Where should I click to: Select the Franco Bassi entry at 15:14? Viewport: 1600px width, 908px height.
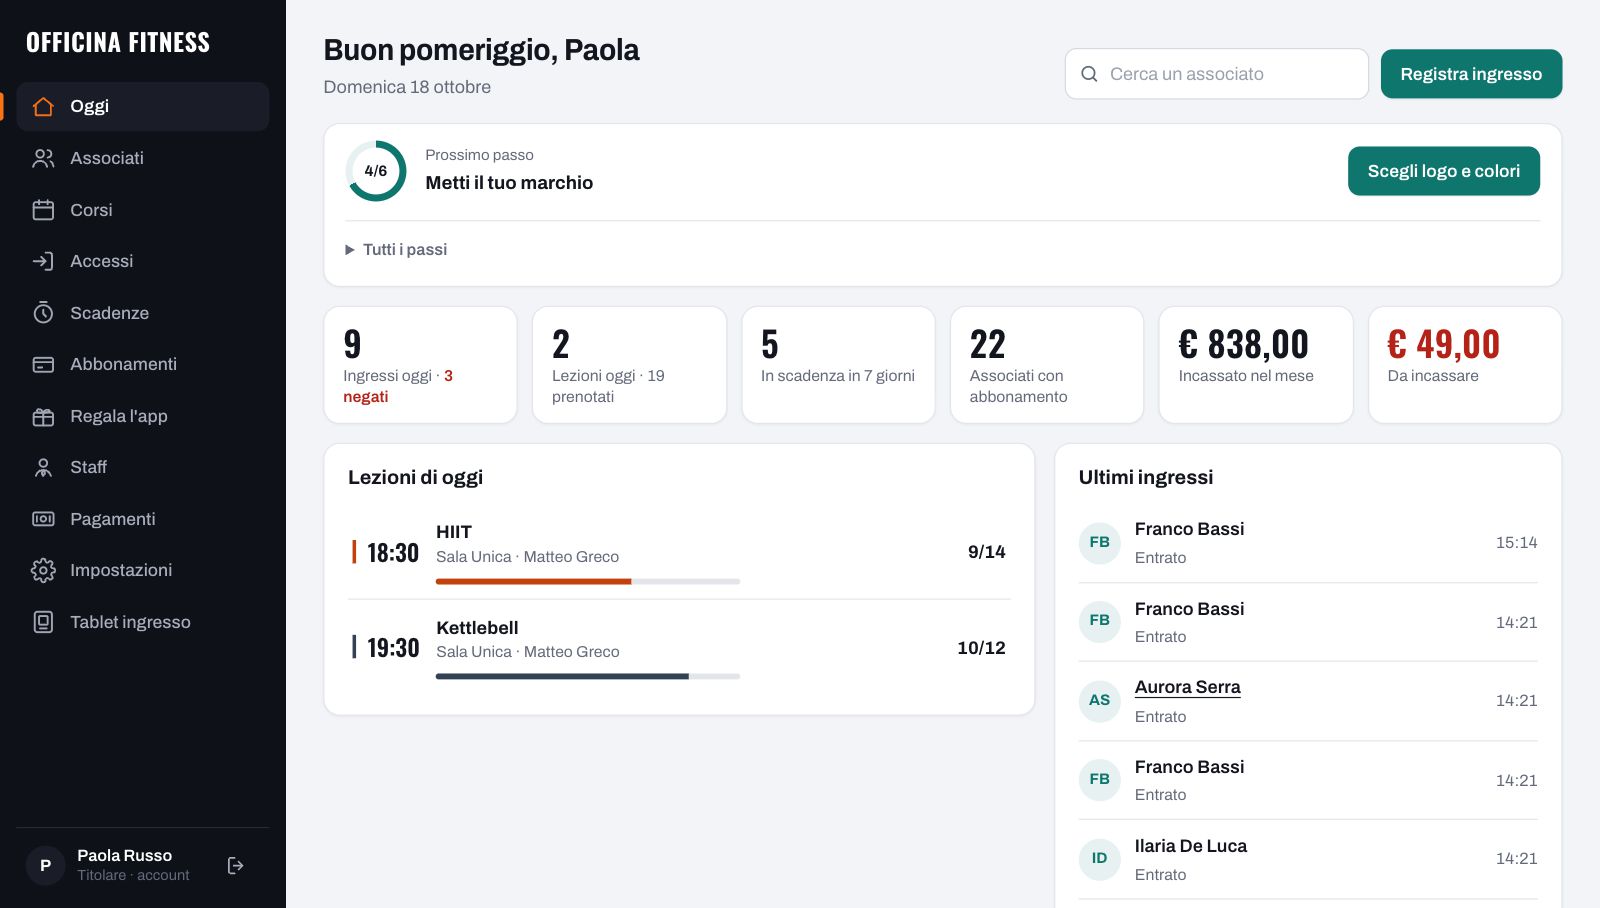point(1308,542)
